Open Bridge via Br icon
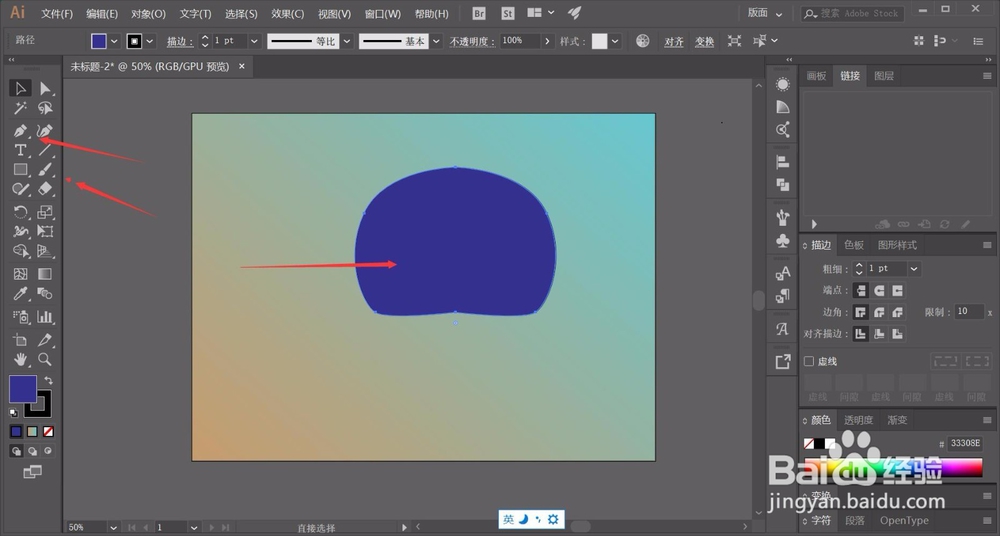This screenshot has height=536, width=1000. 478,13
